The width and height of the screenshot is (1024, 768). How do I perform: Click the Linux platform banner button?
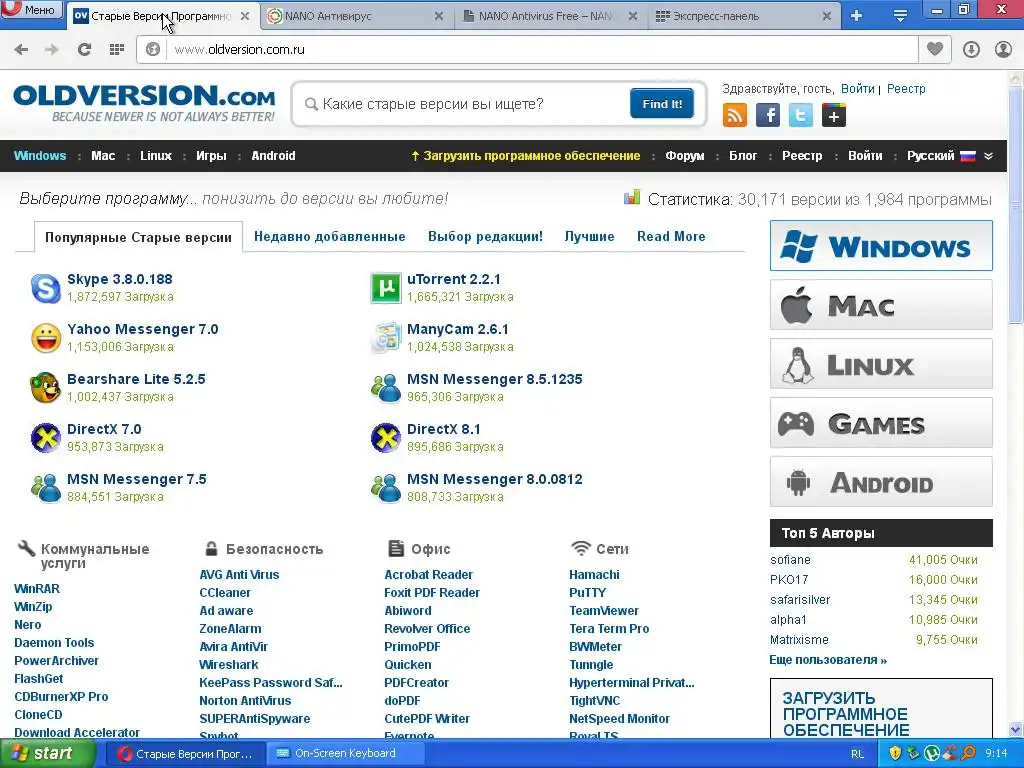pos(881,364)
